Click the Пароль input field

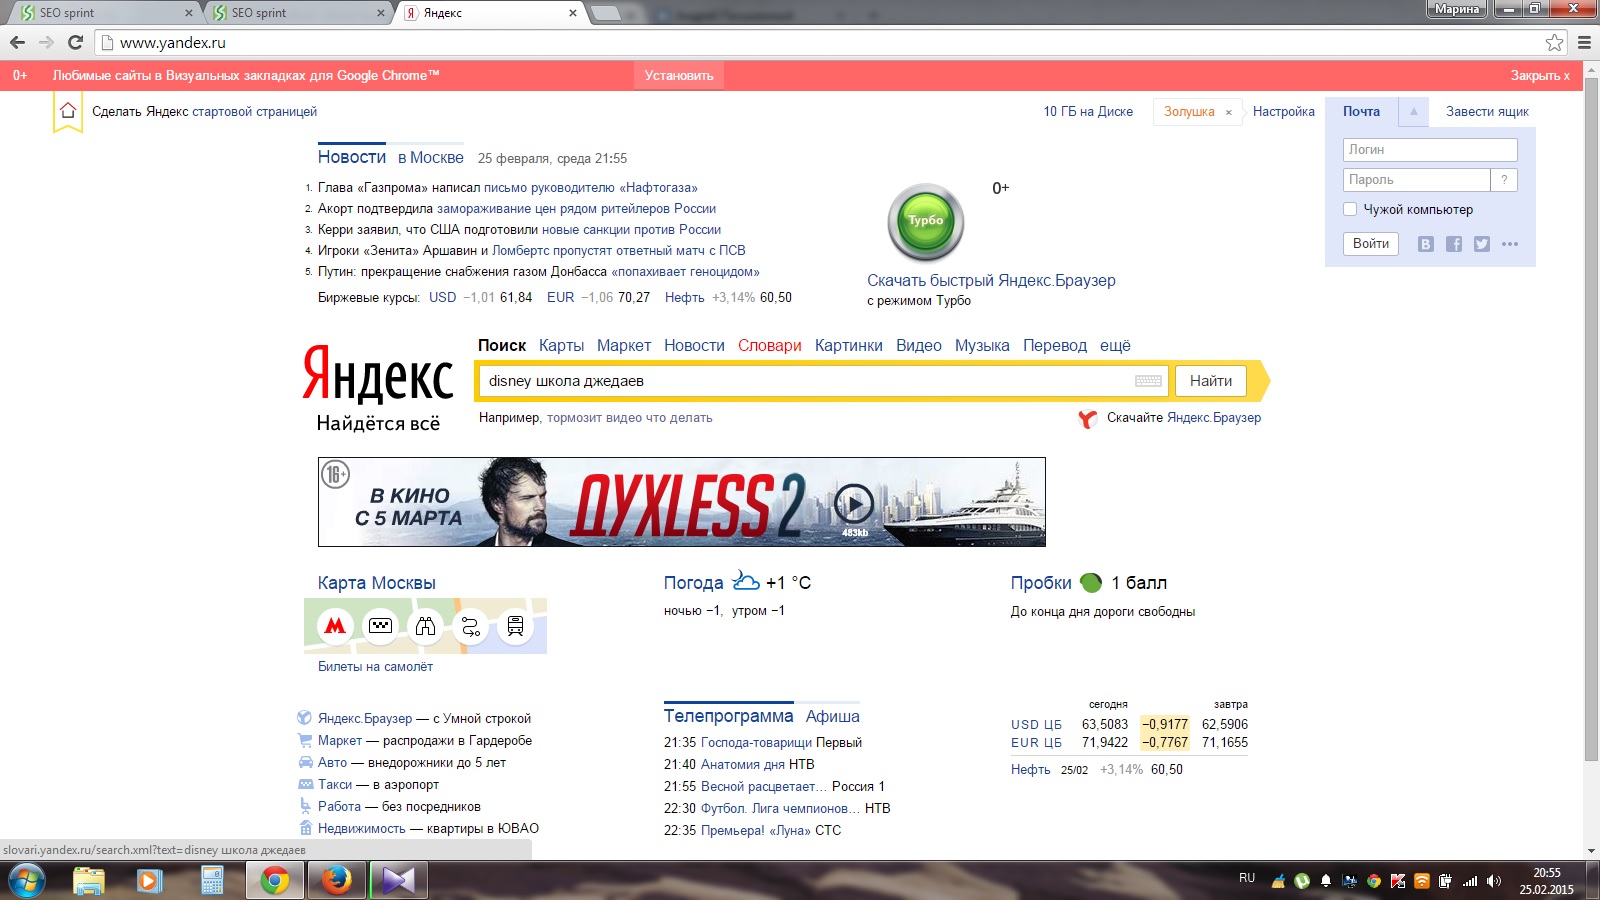point(1417,180)
